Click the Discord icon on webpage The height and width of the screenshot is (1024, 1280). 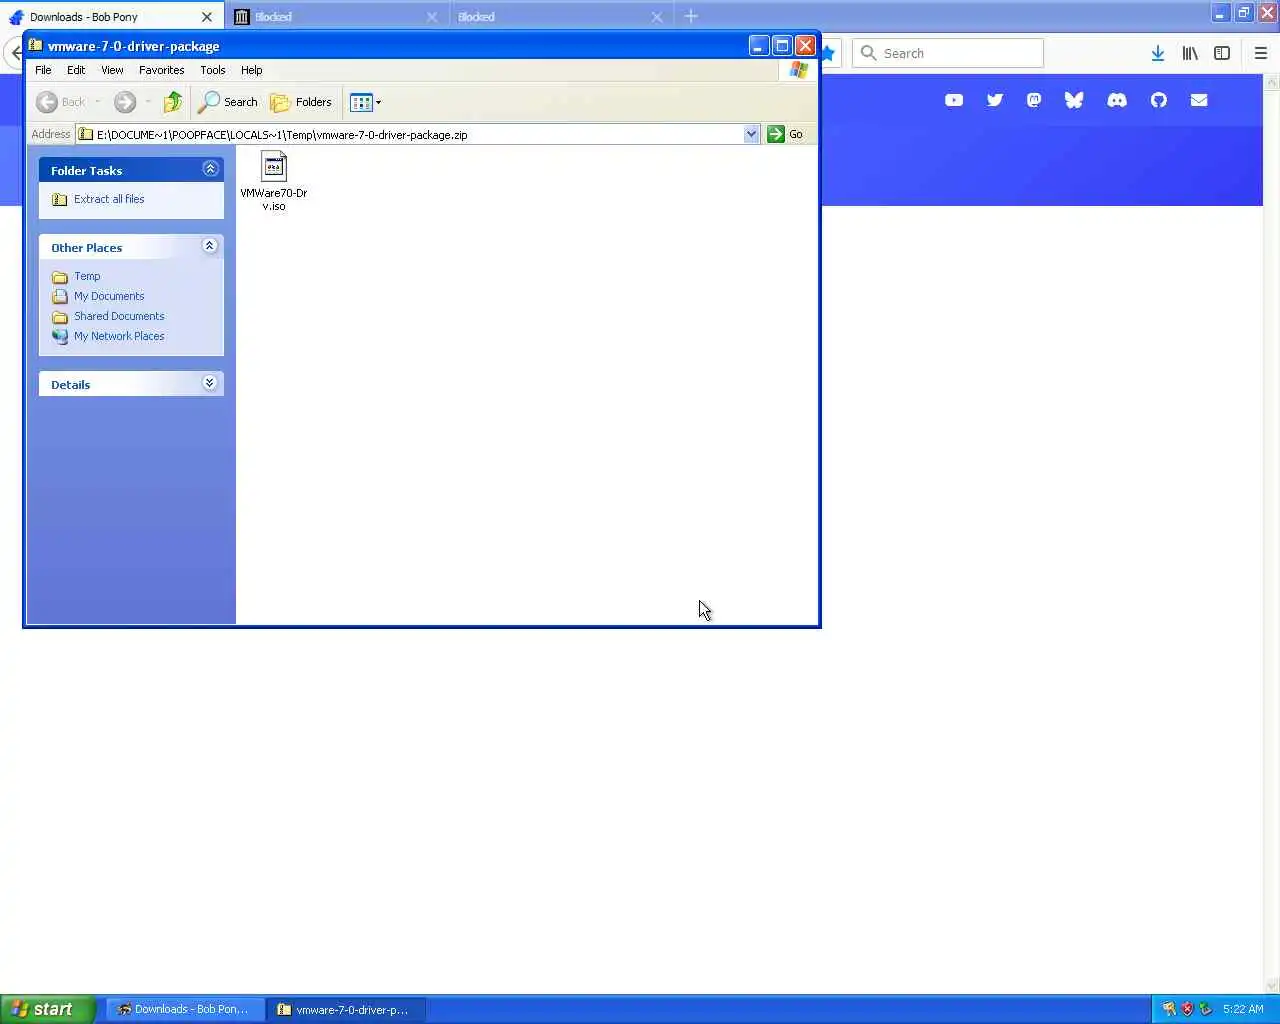(x=1117, y=100)
